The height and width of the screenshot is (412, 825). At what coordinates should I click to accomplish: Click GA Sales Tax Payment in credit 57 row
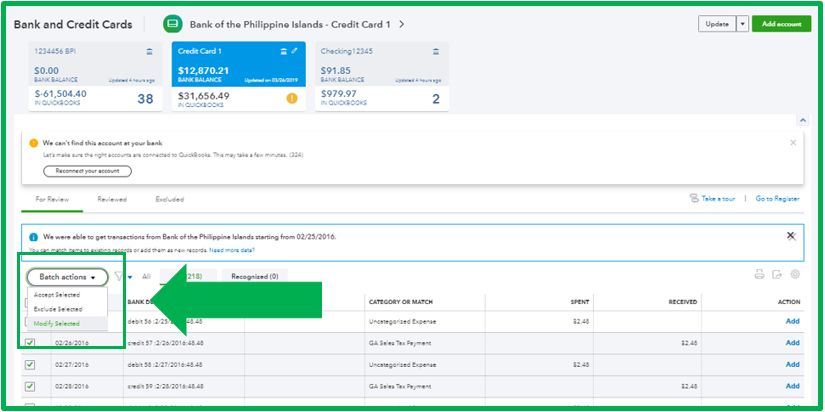(x=400, y=343)
